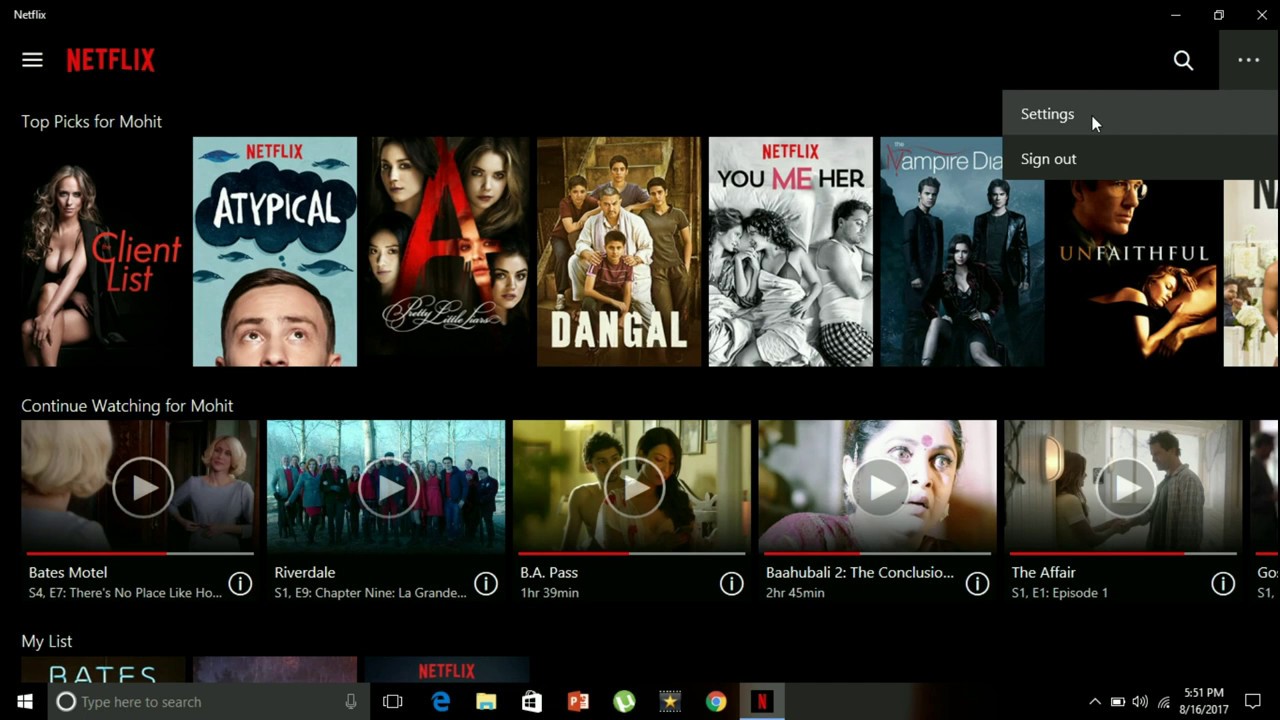The width and height of the screenshot is (1280, 720).
Task: Click "Top Picks for Mohit" heading
Action: [x=92, y=122]
